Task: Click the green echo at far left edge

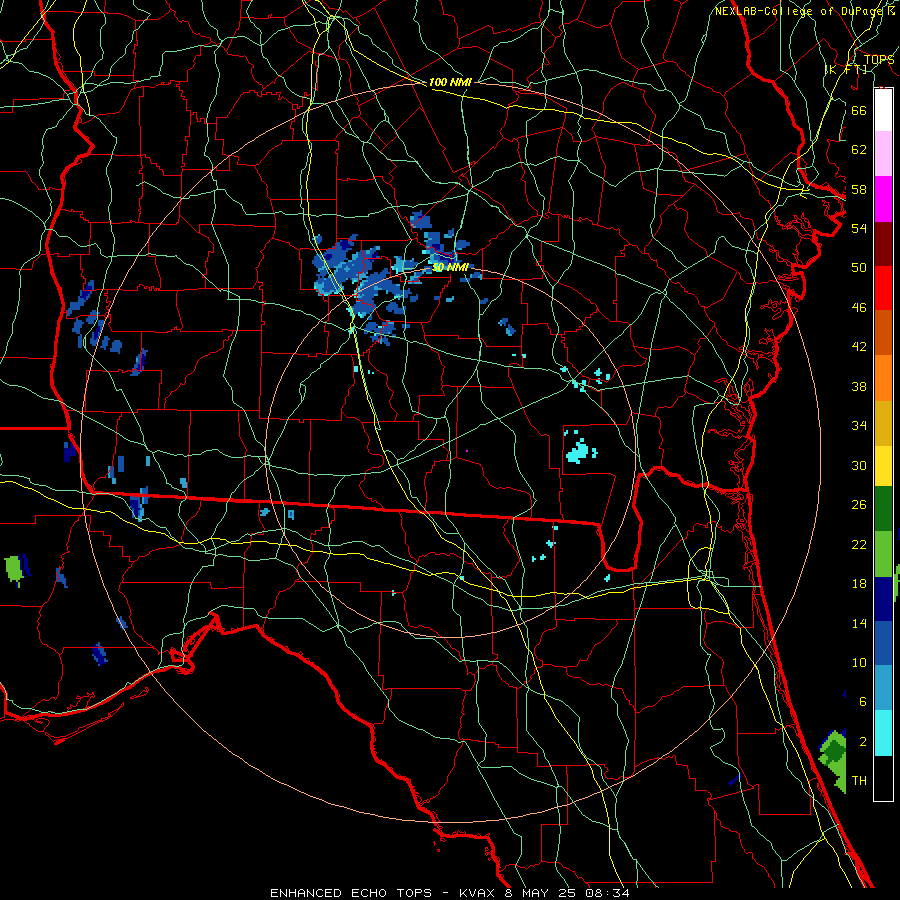Action: pyautogui.click(x=14, y=569)
